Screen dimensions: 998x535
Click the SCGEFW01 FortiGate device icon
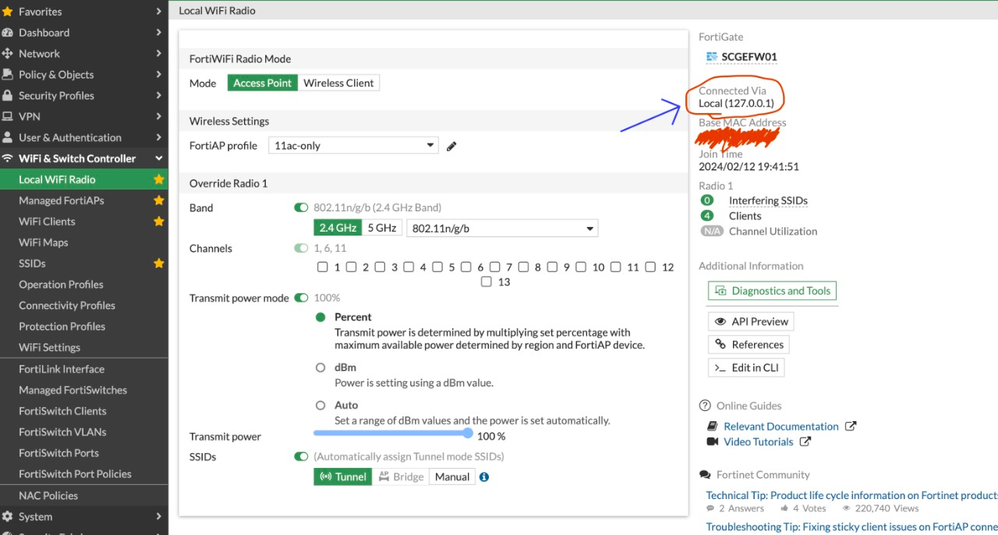[x=712, y=57]
